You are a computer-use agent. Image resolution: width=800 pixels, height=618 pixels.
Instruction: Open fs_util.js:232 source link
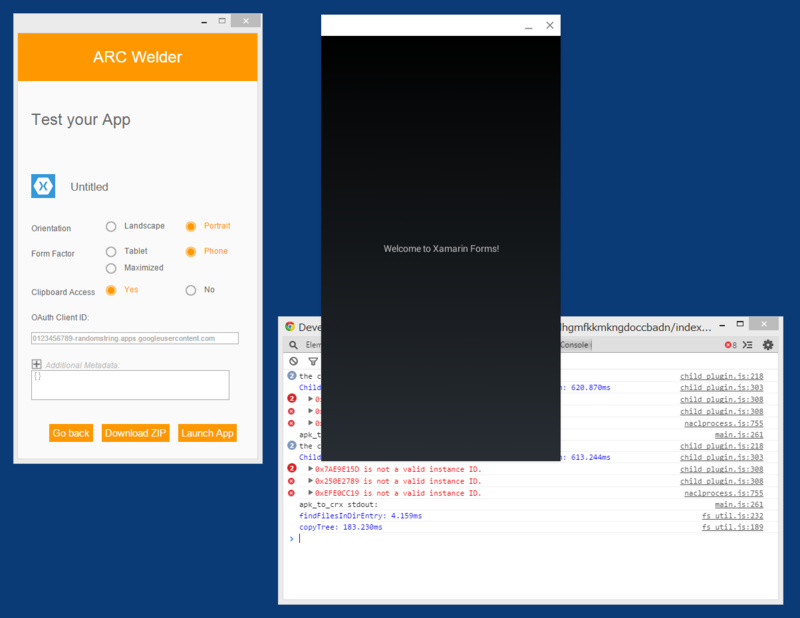732,516
